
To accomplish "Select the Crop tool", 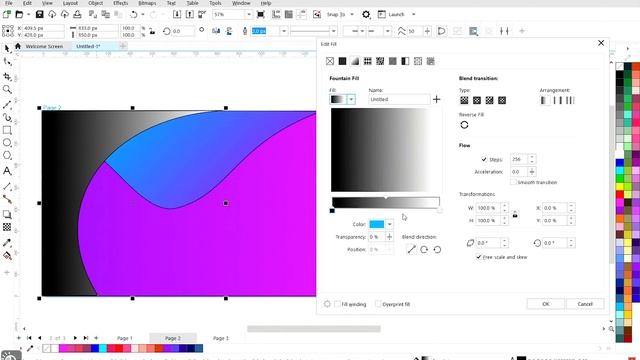I will [7, 76].
